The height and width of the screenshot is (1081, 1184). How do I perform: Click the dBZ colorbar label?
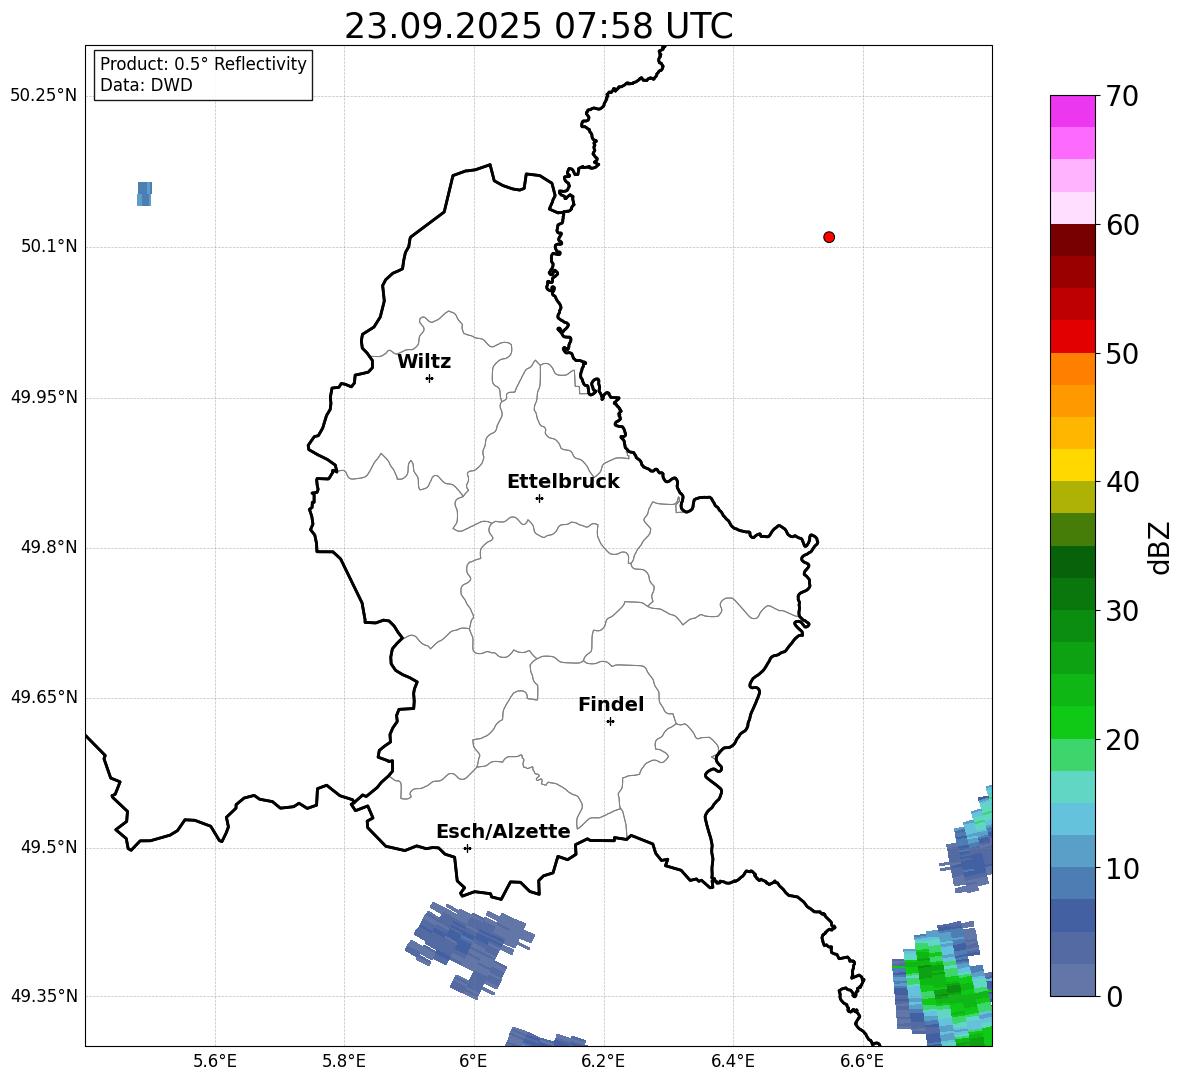[x=1159, y=547]
